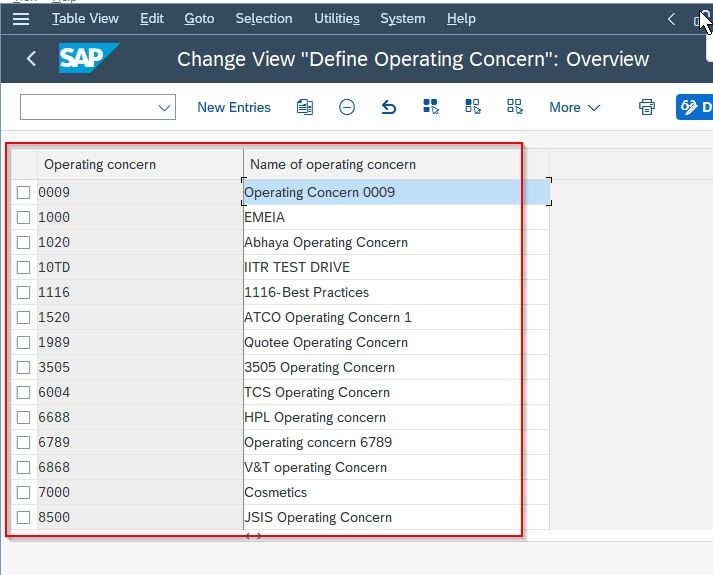Click operating concern code 8500
Image resolution: width=713 pixels, height=575 pixels.
pos(140,517)
